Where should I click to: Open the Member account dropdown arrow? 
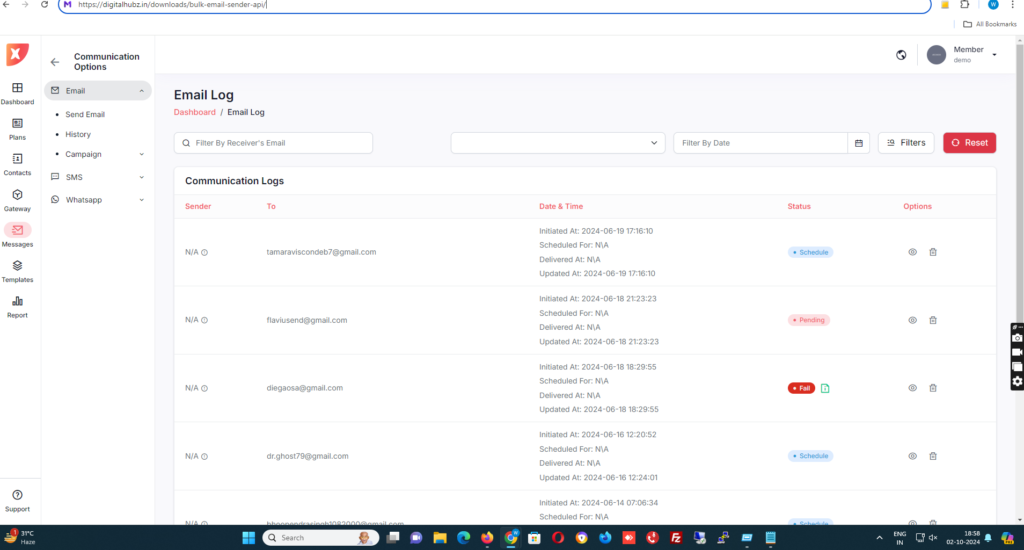pos(995,55)
